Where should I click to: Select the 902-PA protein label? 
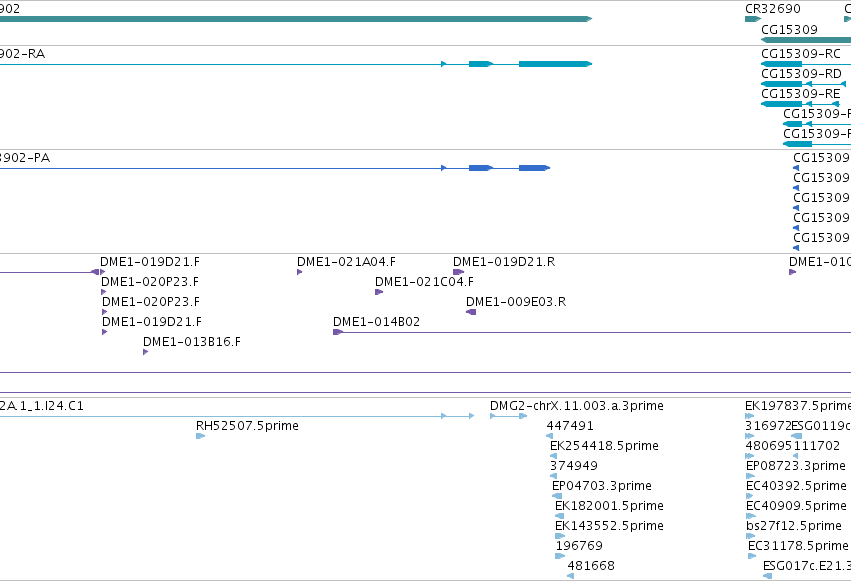25,158
